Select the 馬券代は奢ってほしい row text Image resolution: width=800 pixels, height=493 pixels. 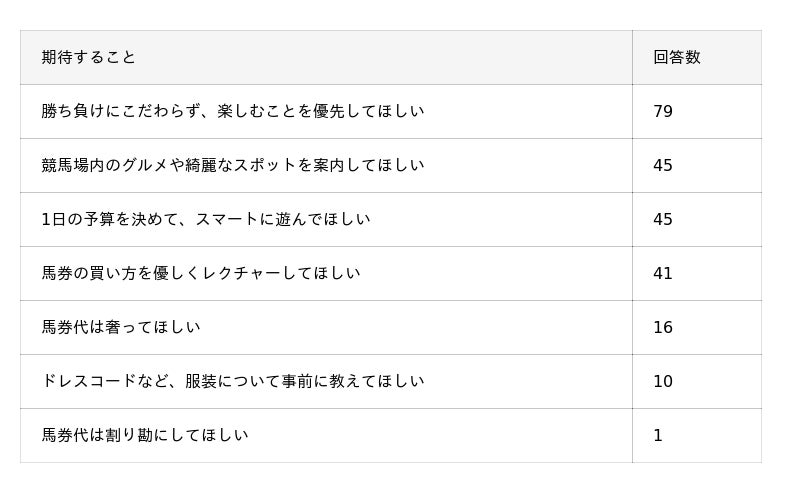point(120,328)
